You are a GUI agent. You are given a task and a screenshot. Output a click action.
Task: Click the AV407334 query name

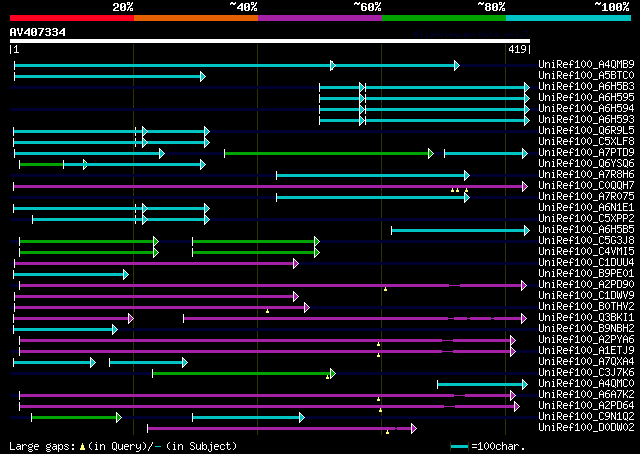[x=38, y=32]
